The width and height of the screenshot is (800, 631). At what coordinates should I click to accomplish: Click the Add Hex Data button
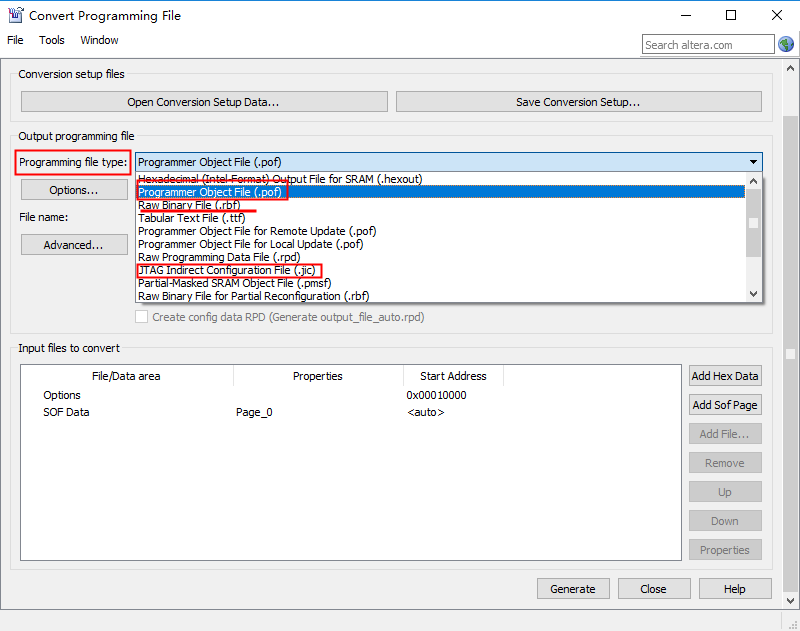(724, 376)
